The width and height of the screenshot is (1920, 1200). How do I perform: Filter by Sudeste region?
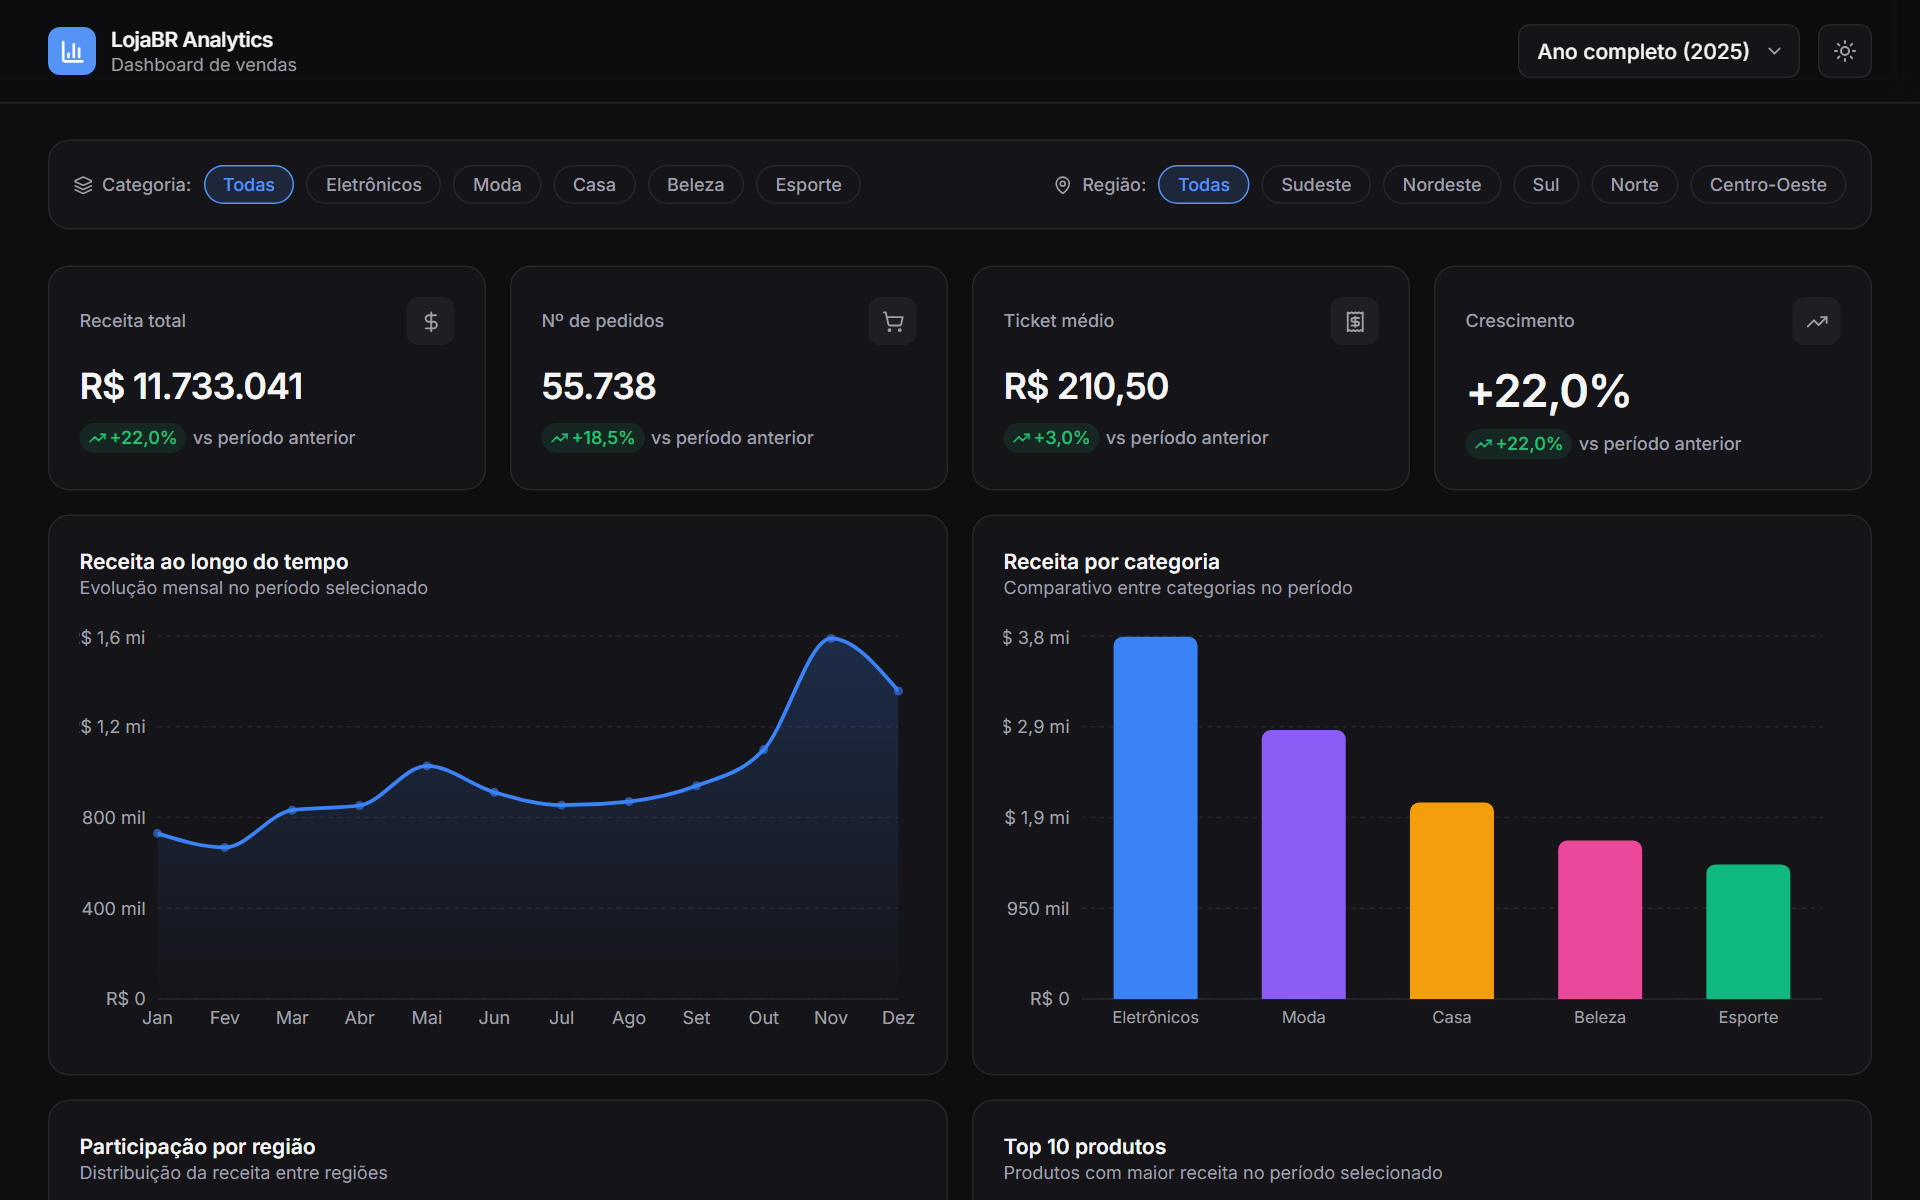coord(1316,185)
